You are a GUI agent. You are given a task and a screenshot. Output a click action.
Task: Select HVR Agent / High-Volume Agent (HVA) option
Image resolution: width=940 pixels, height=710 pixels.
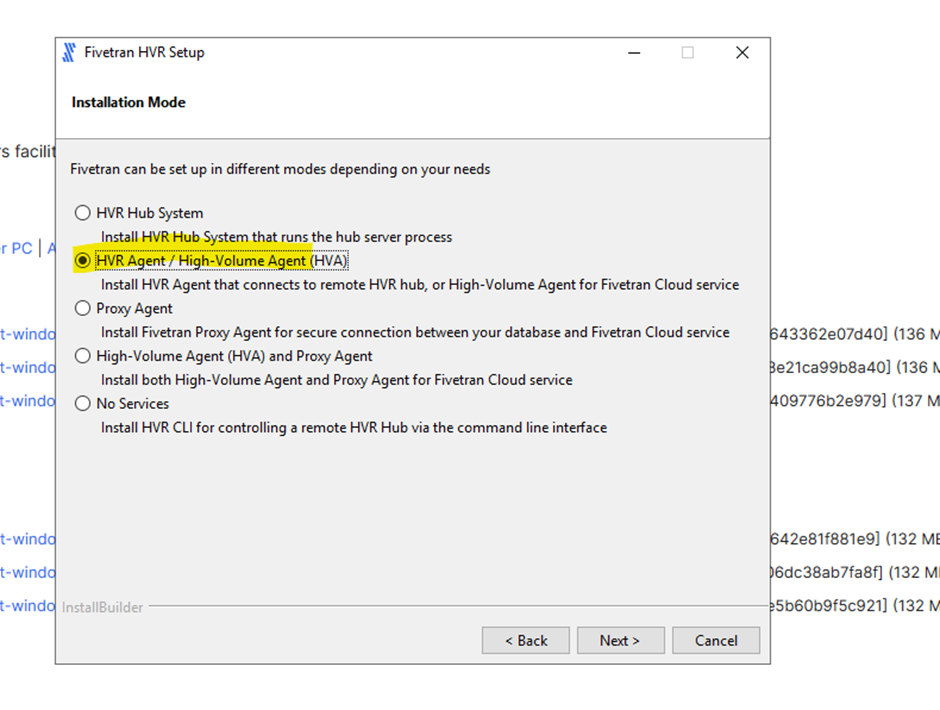(83, 260)
